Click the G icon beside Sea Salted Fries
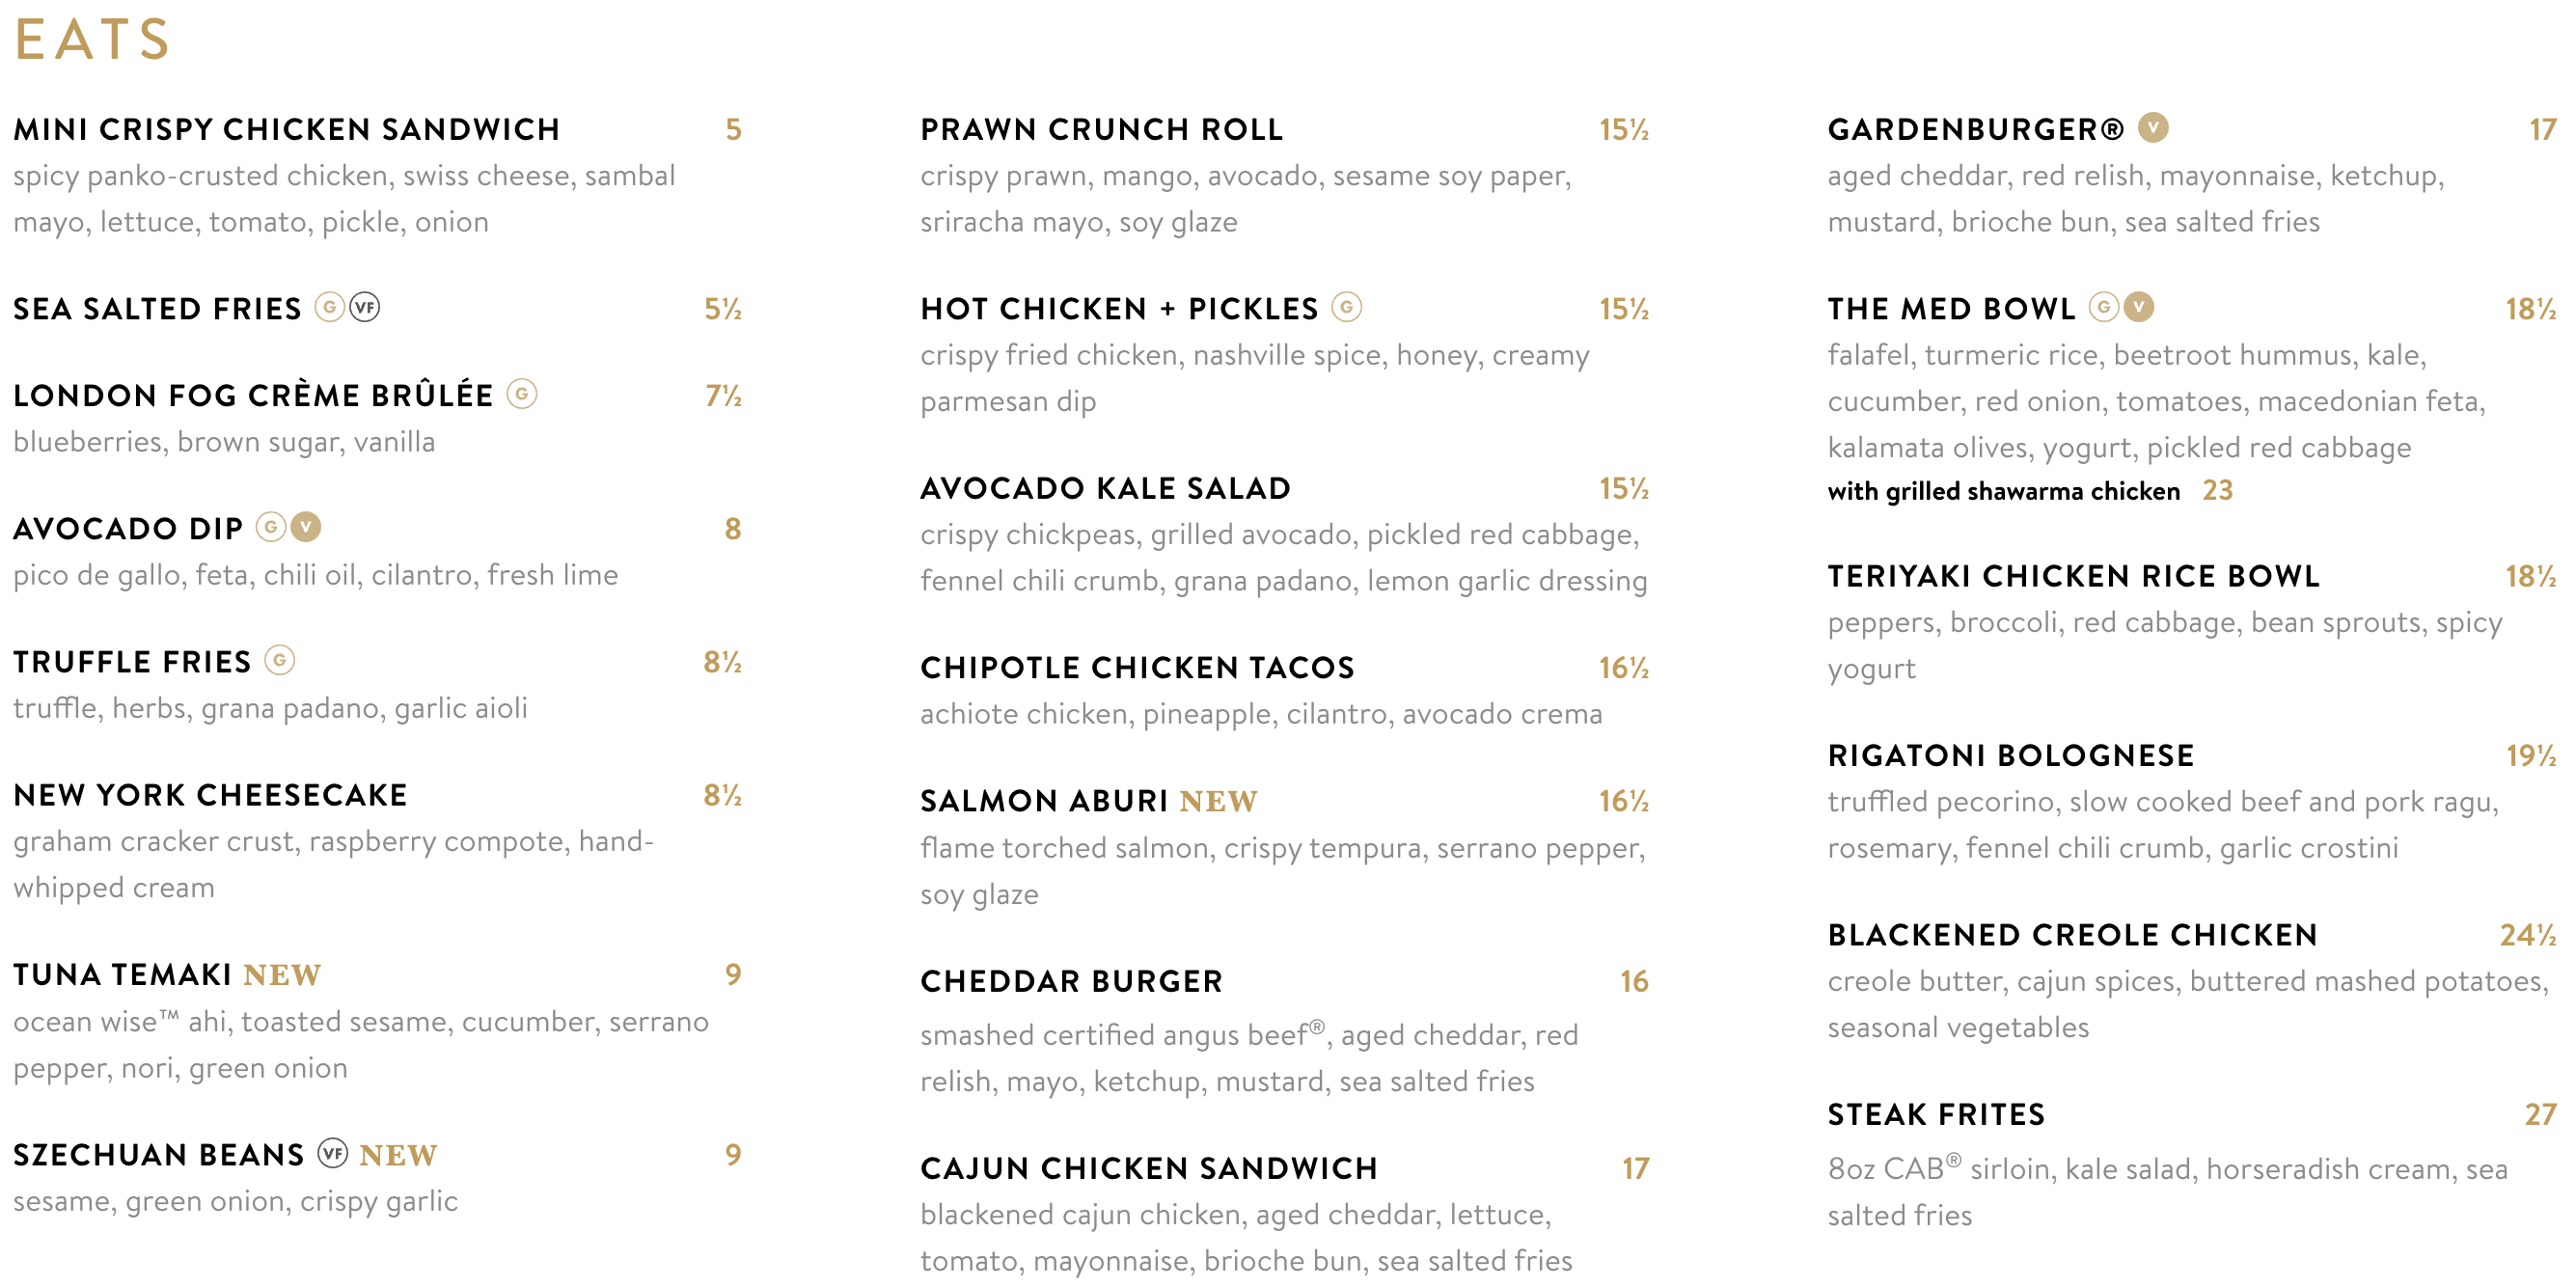The image size is (2576, 1287). (x=330, y=307)
